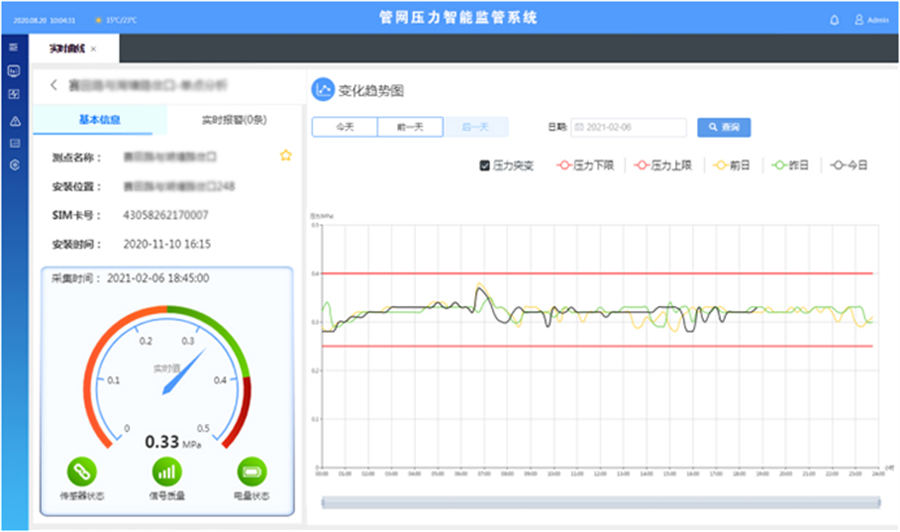Click the red upper limit line on chart
Screen dimensions: 900x532
tap(598, 273)
